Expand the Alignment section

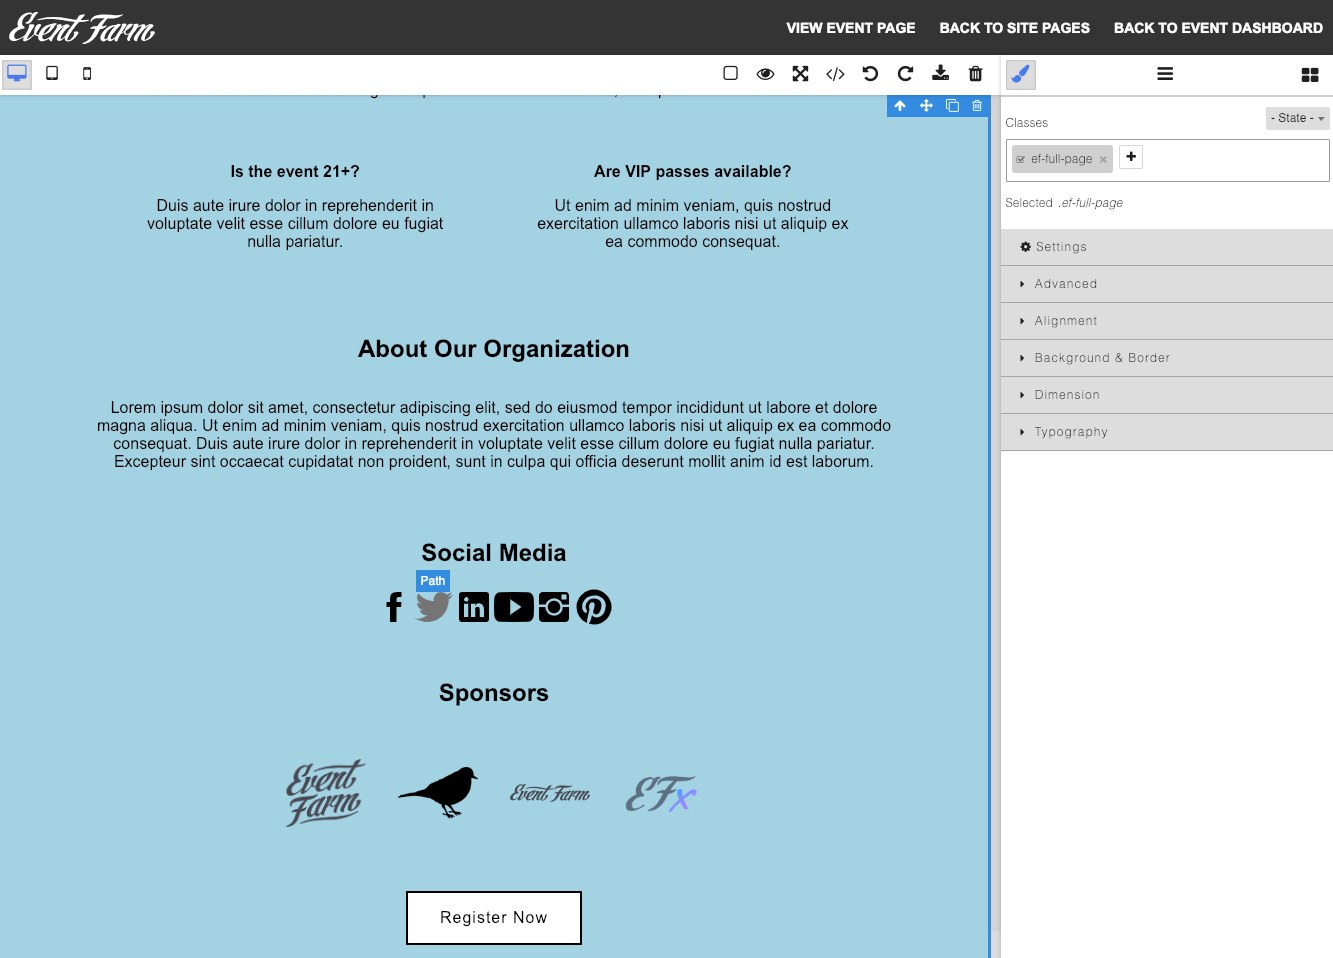click(1167, 321)
